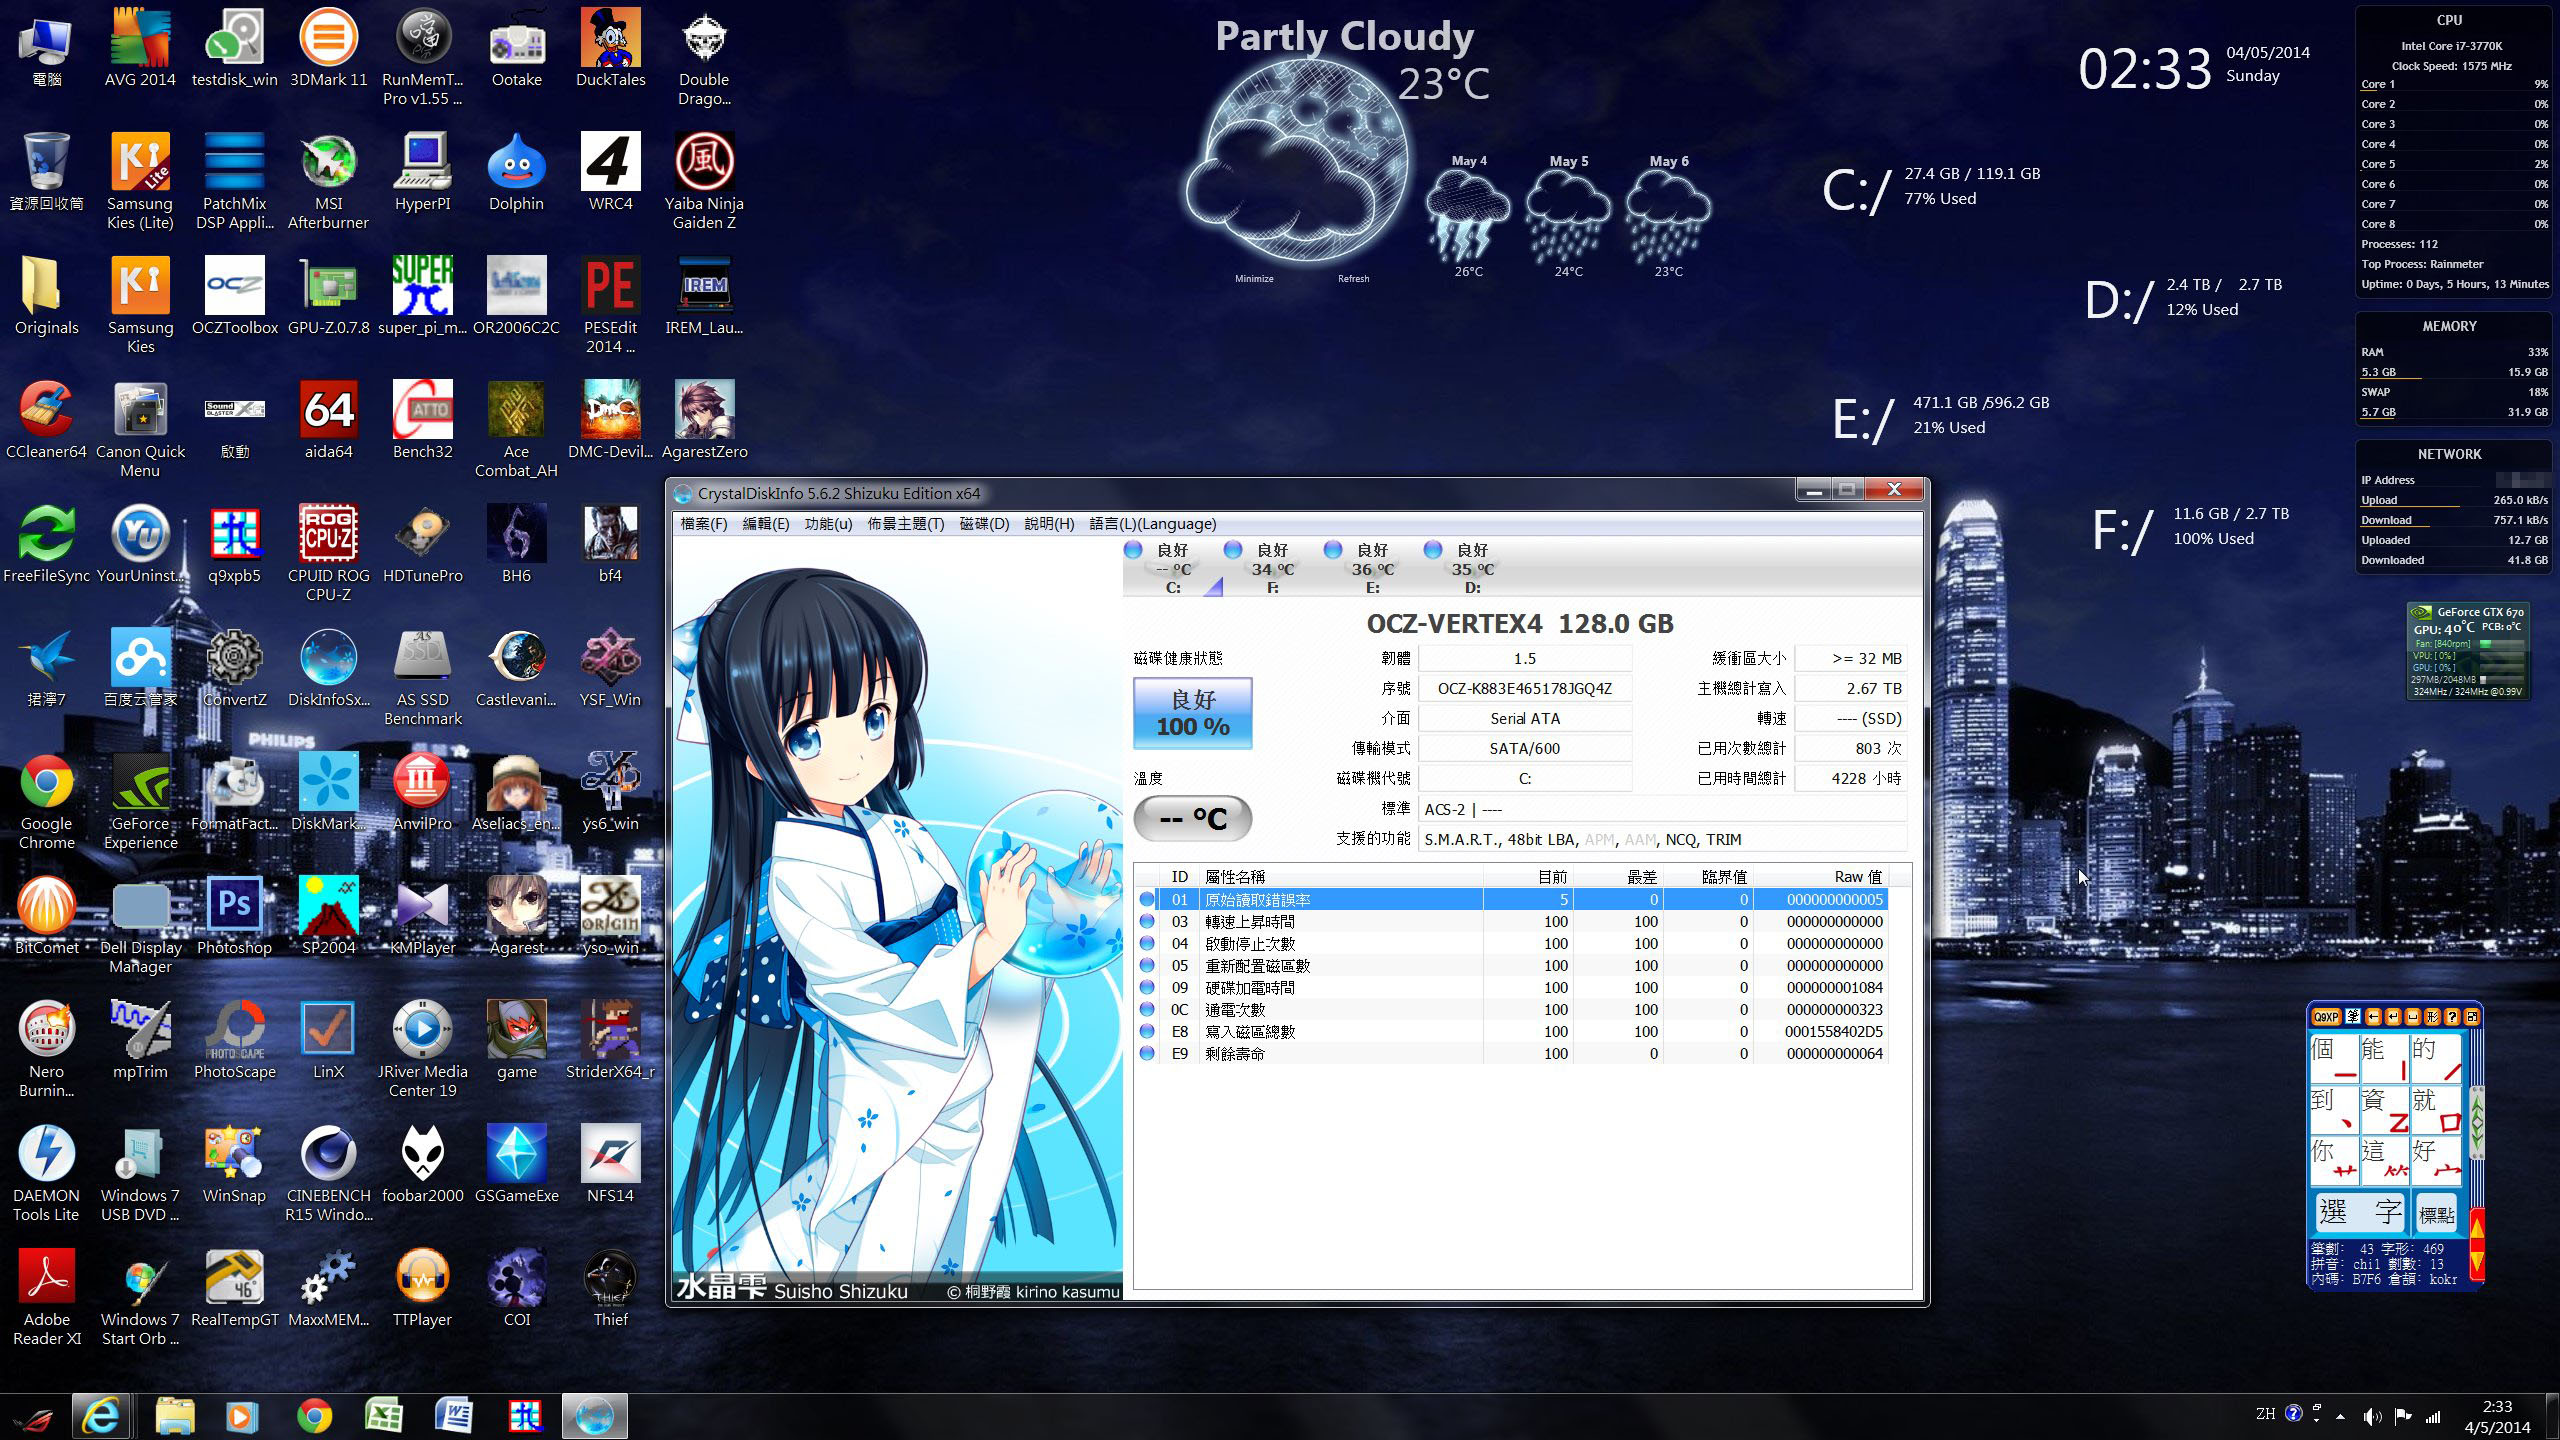Screen dimensions: 2560x1440
Task: Click the -- °C temperature button
Action: (x=1192, y=819)
